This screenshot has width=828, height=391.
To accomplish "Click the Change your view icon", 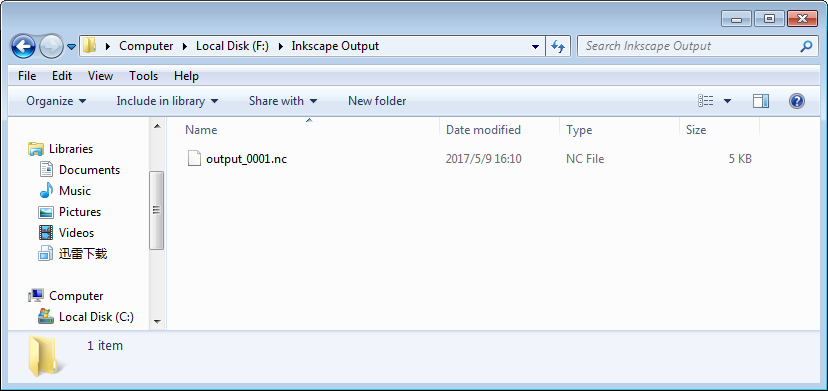I will 706,100.
